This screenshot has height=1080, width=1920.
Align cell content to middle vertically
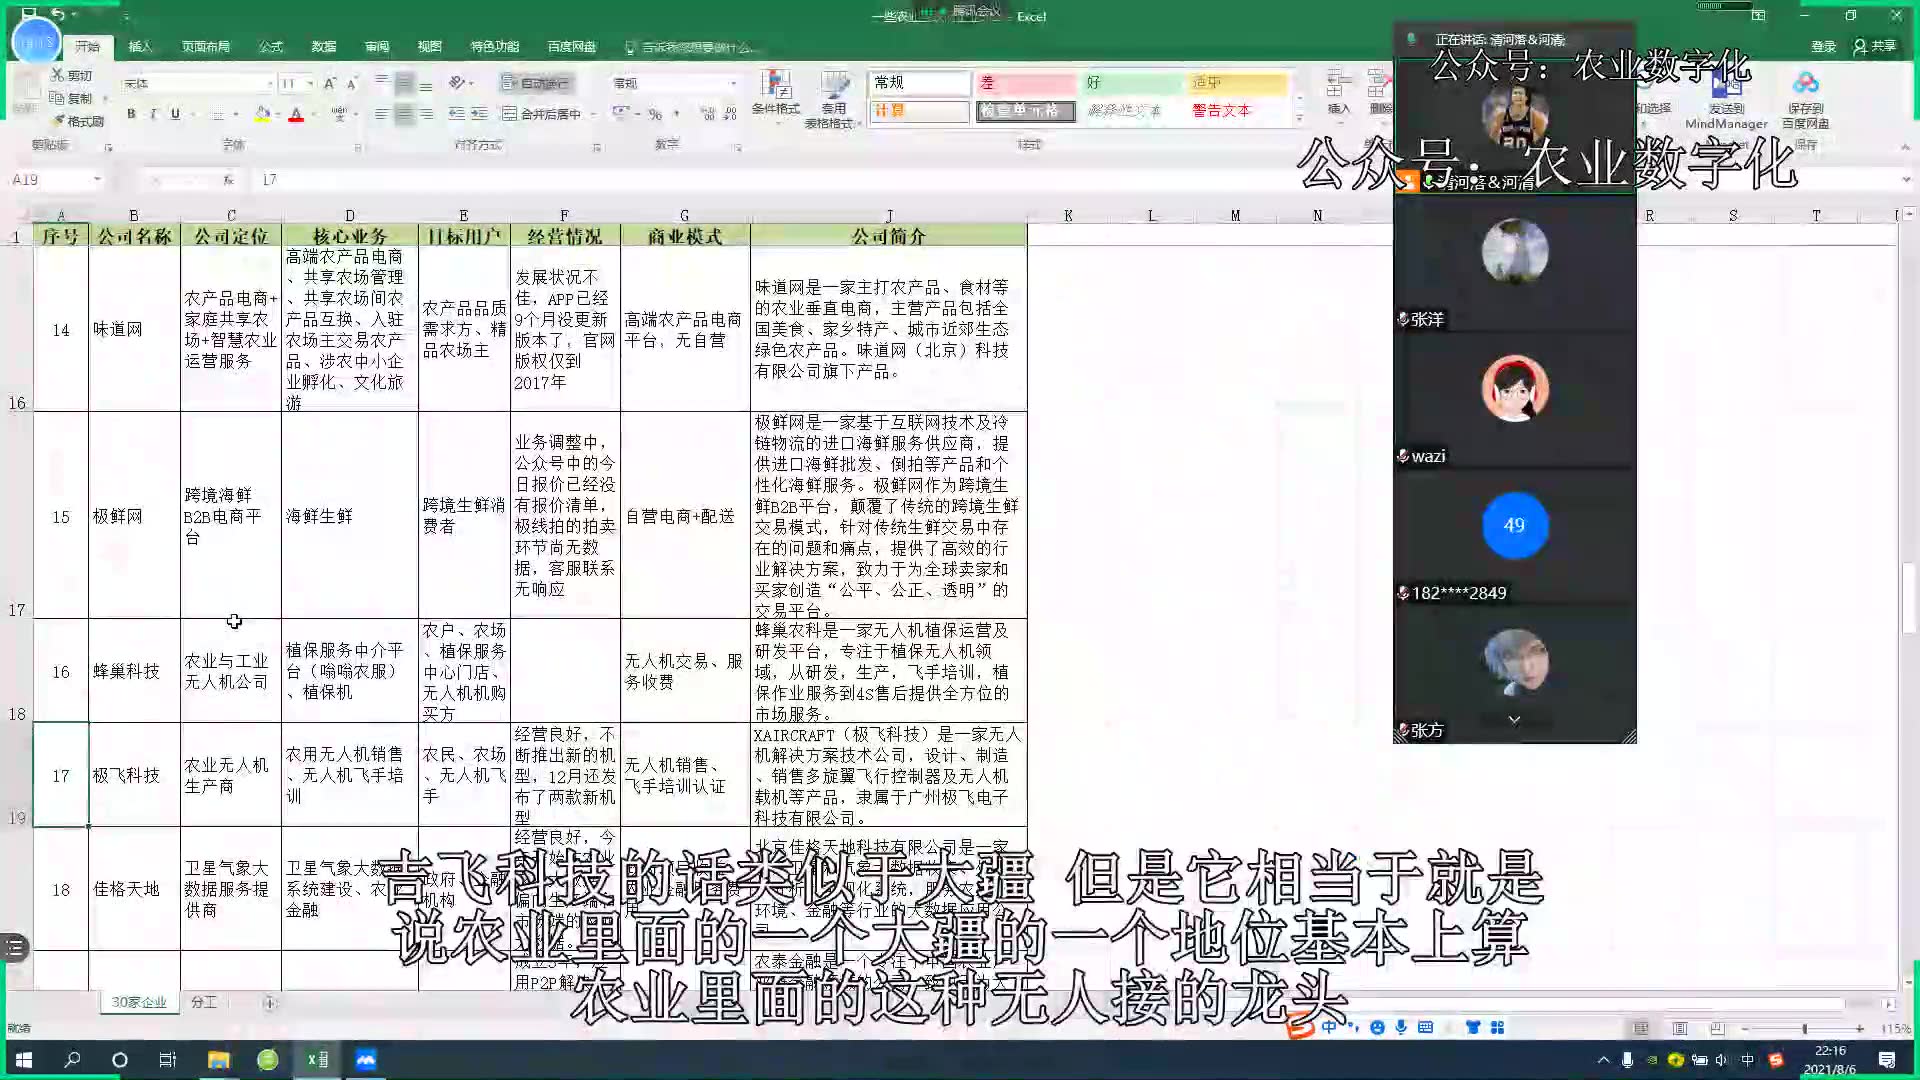coord(404,83)
